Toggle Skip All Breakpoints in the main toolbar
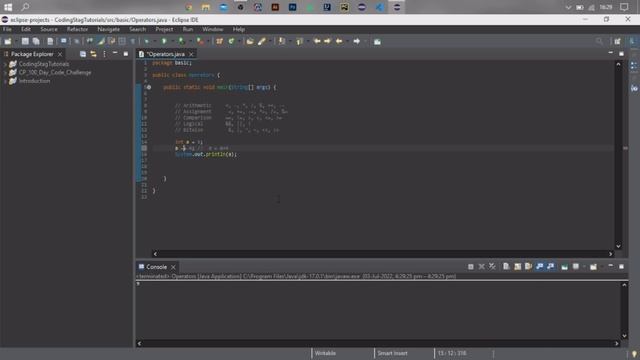The width and height of the screenshot is (640, 360). 77,41
